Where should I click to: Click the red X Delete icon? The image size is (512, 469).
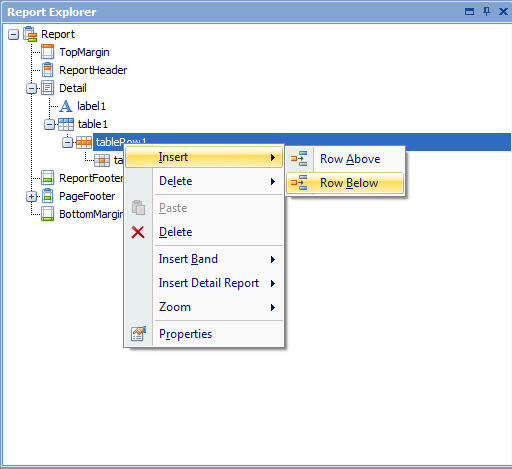138,232
